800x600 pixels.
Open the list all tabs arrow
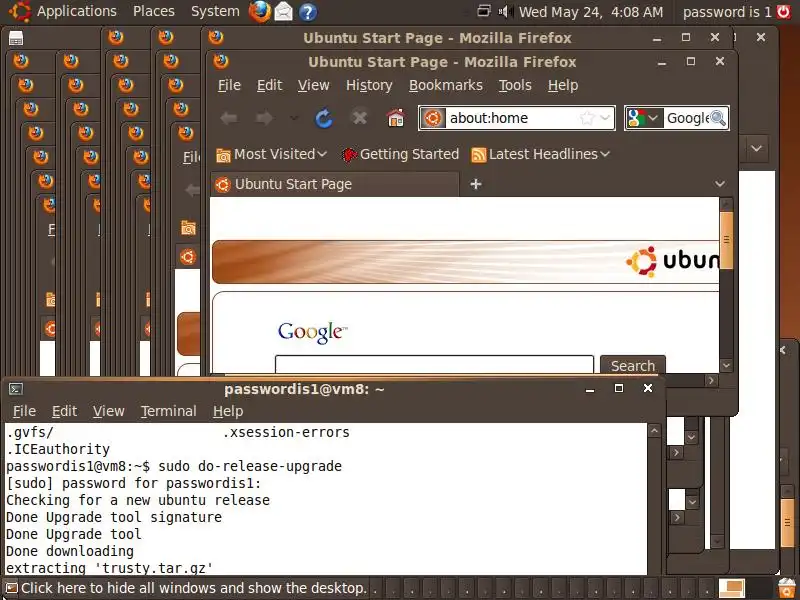click(719, 184)
